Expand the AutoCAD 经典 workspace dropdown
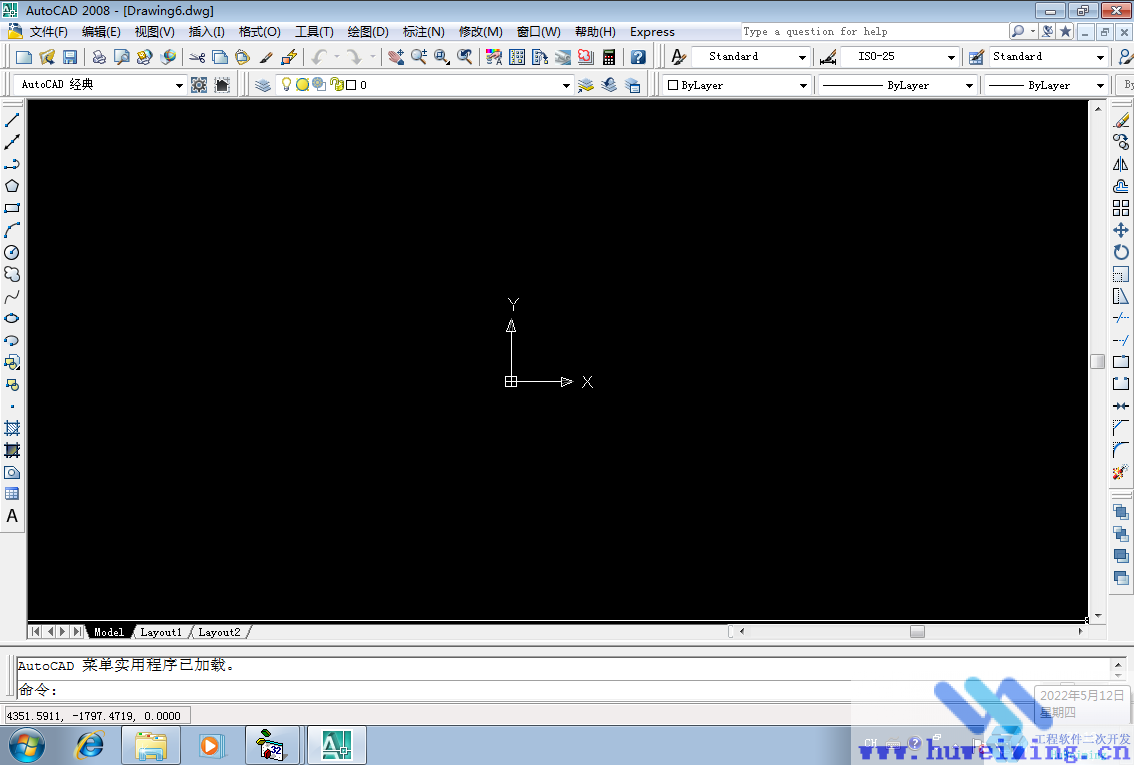1134x765 pixels. point(179,85)
